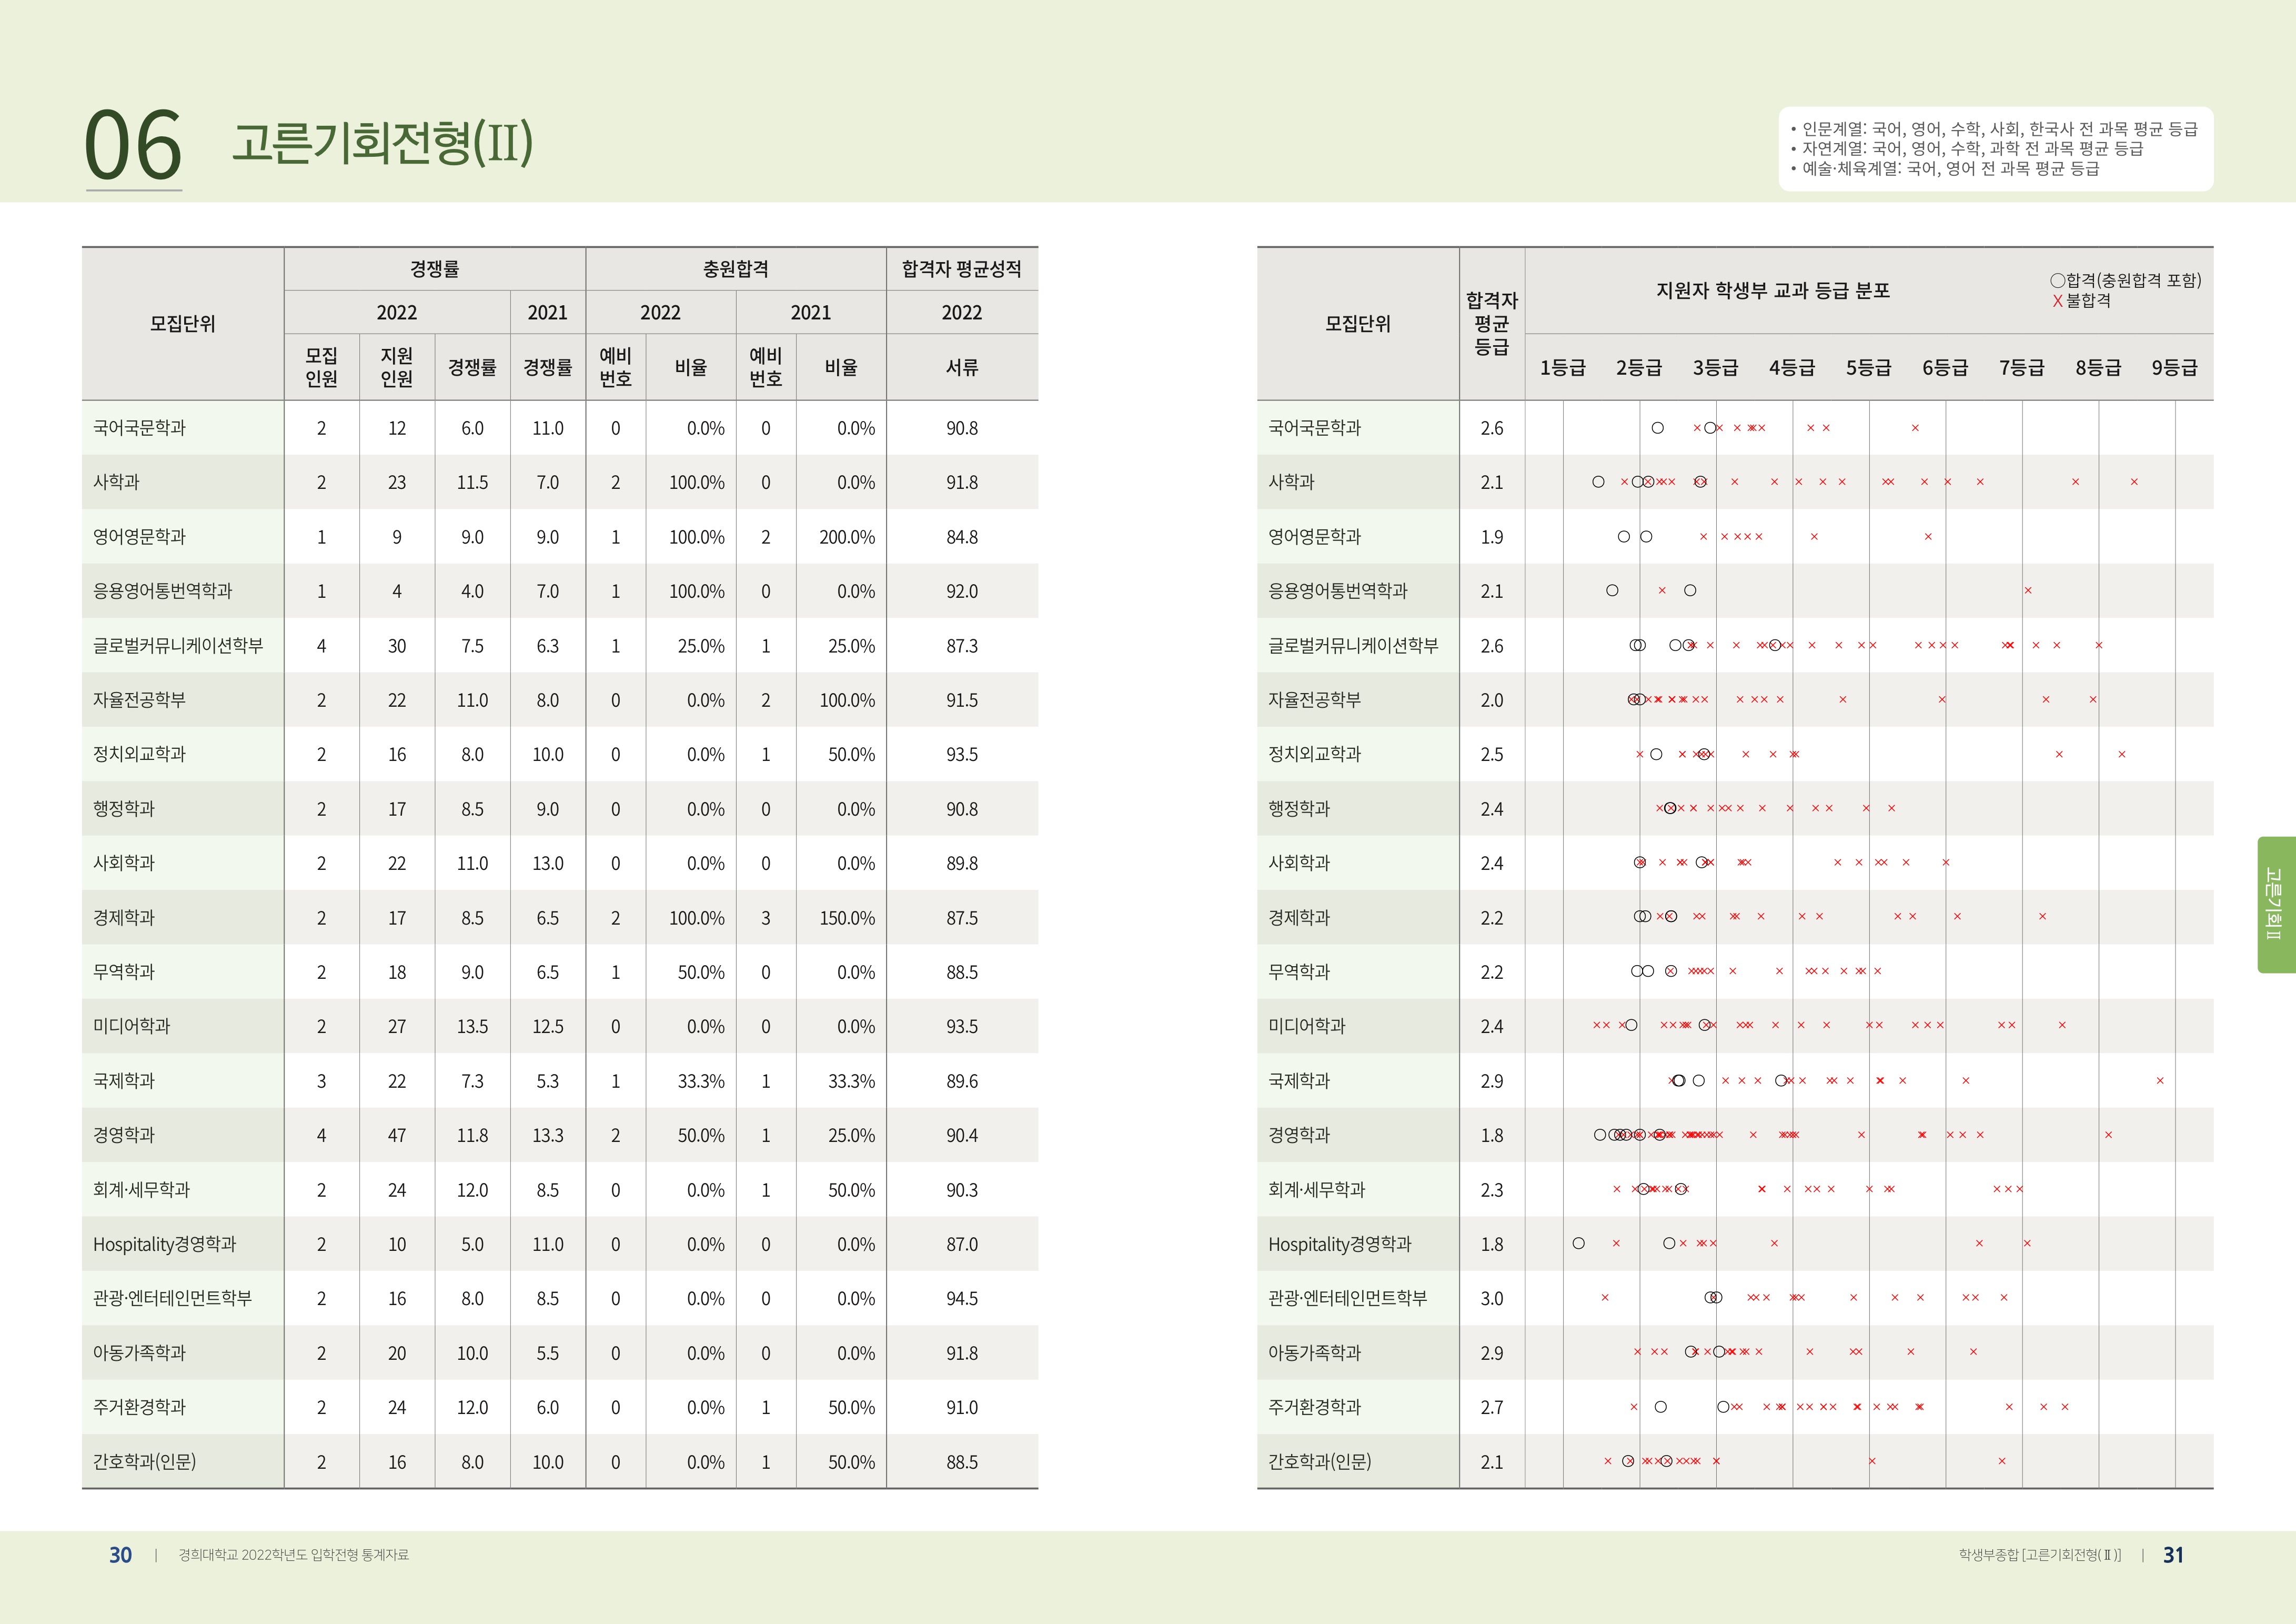Click the 관광·엔터테인먼트학부 서류 score 94.5
The image size is (2296, 1624).
coord(961,1299)
